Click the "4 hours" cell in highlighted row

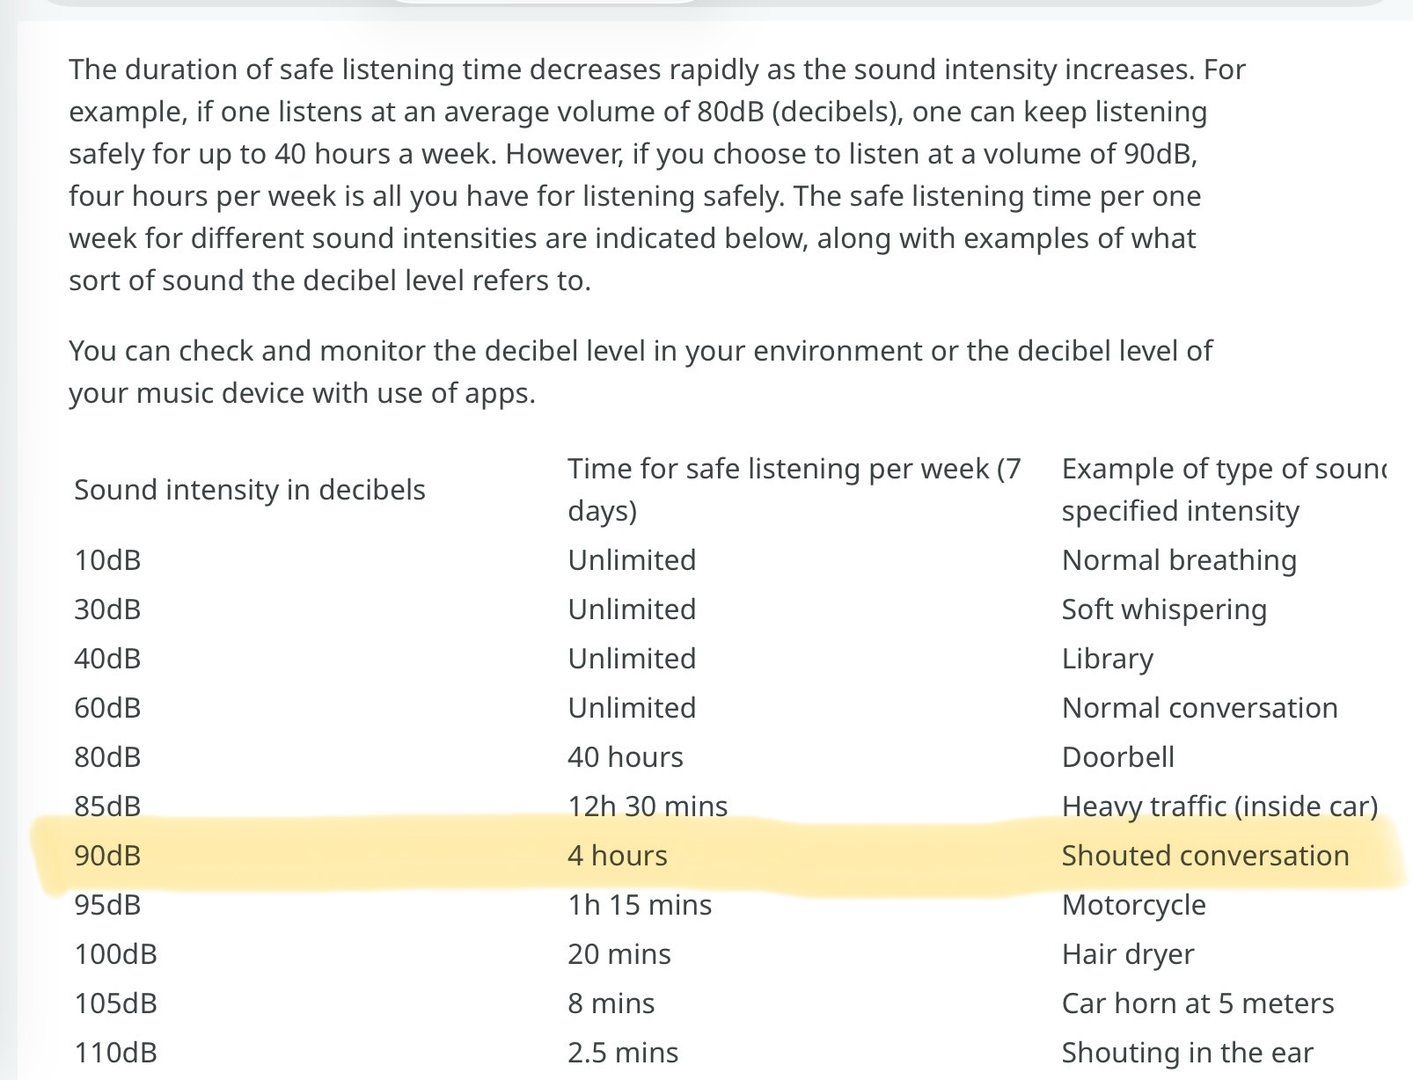(617, 856)
